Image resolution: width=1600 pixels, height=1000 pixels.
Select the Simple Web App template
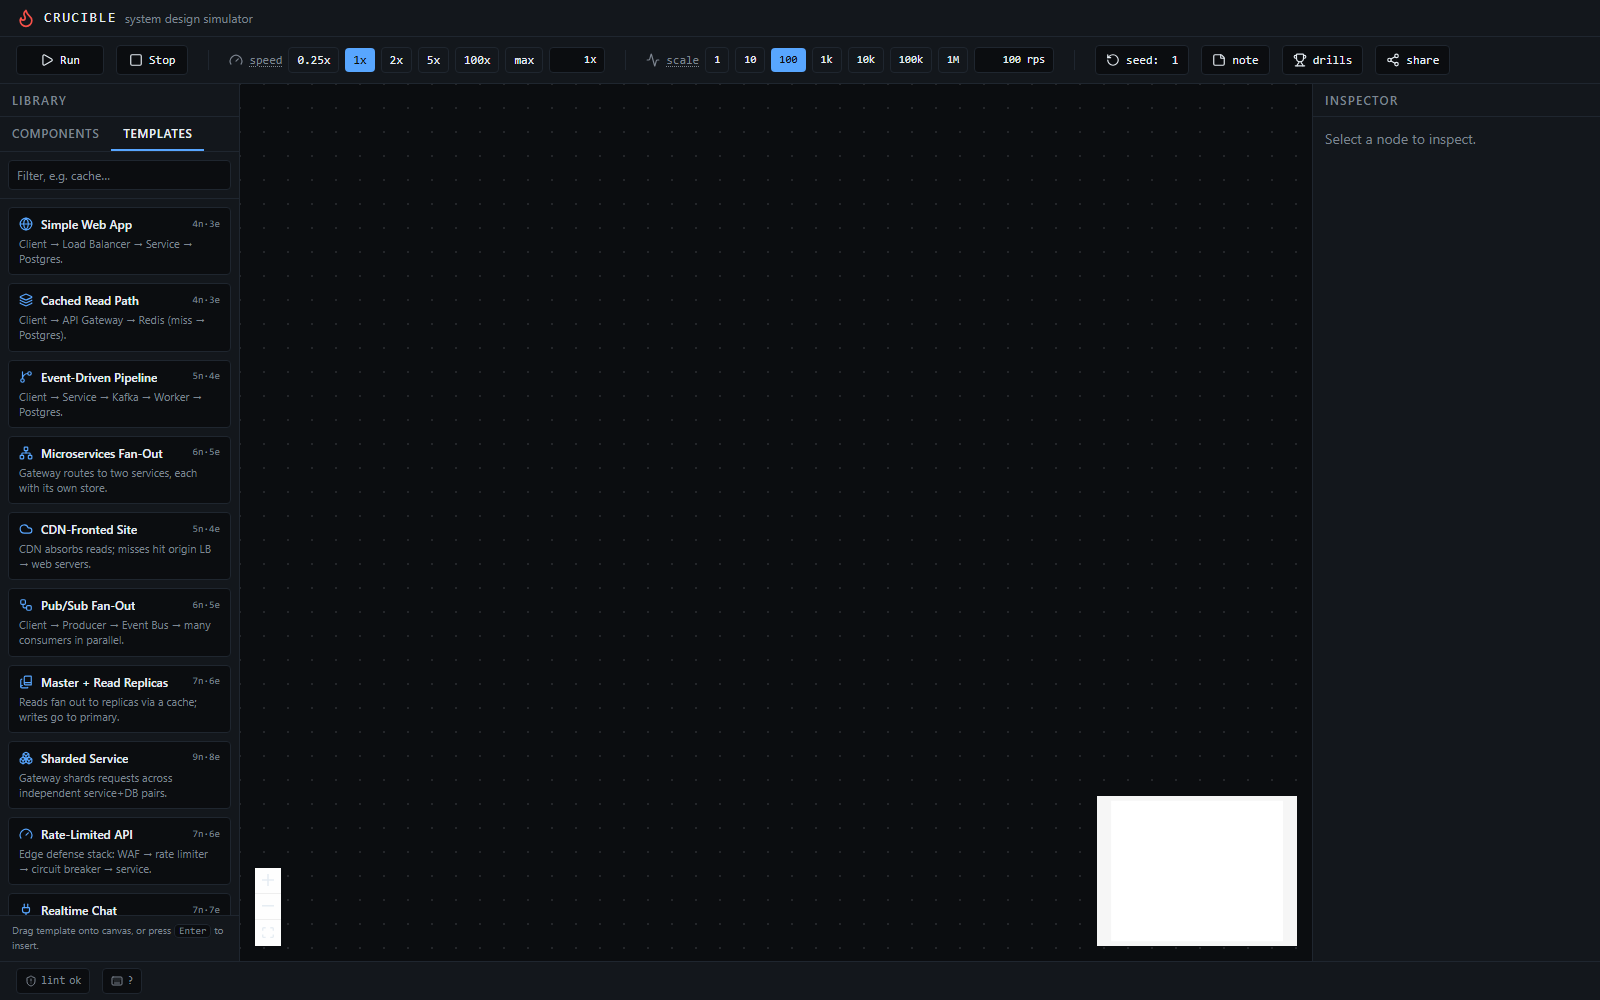coord(119,241)
